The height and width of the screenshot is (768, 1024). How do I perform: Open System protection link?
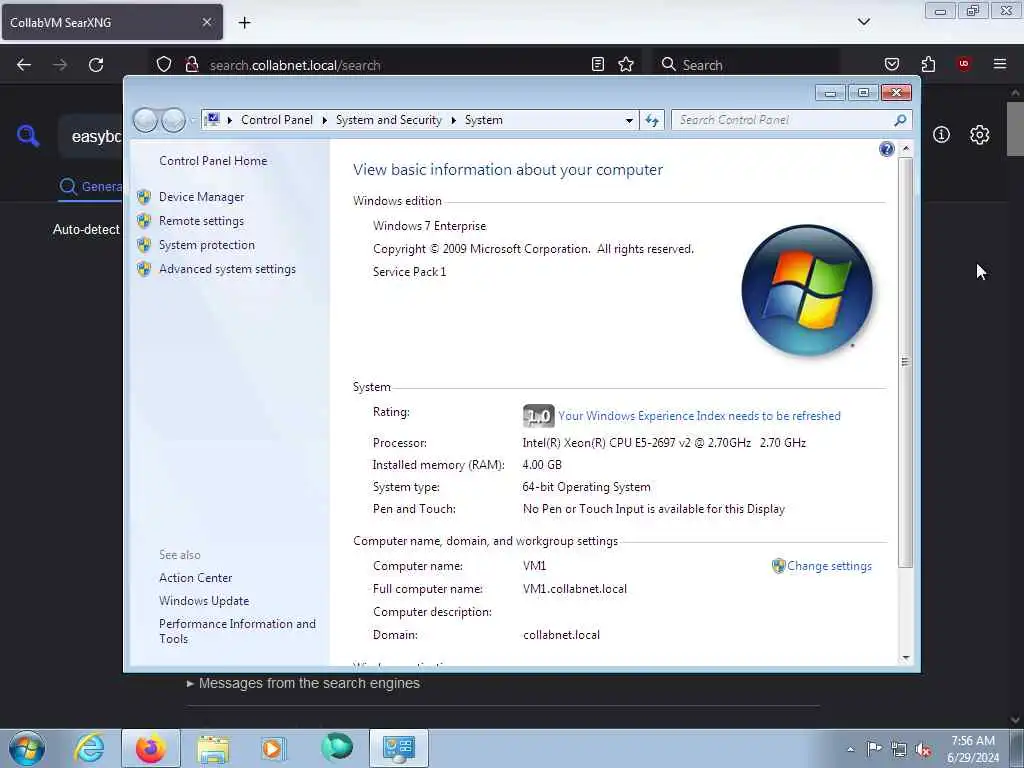tap(206, 245)
